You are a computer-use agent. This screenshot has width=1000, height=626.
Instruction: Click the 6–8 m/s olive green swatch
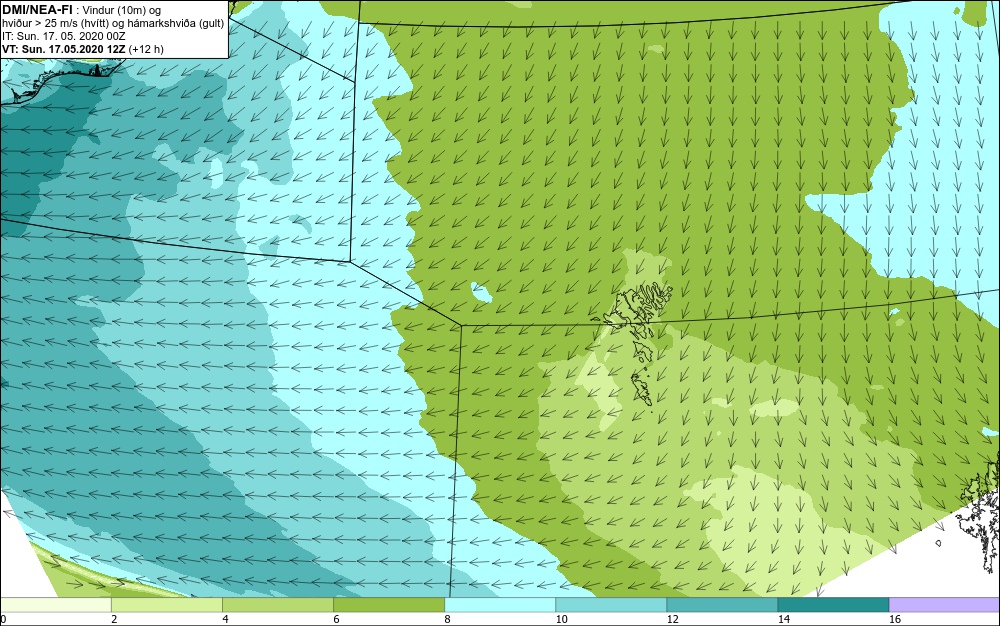coord(389,605)
